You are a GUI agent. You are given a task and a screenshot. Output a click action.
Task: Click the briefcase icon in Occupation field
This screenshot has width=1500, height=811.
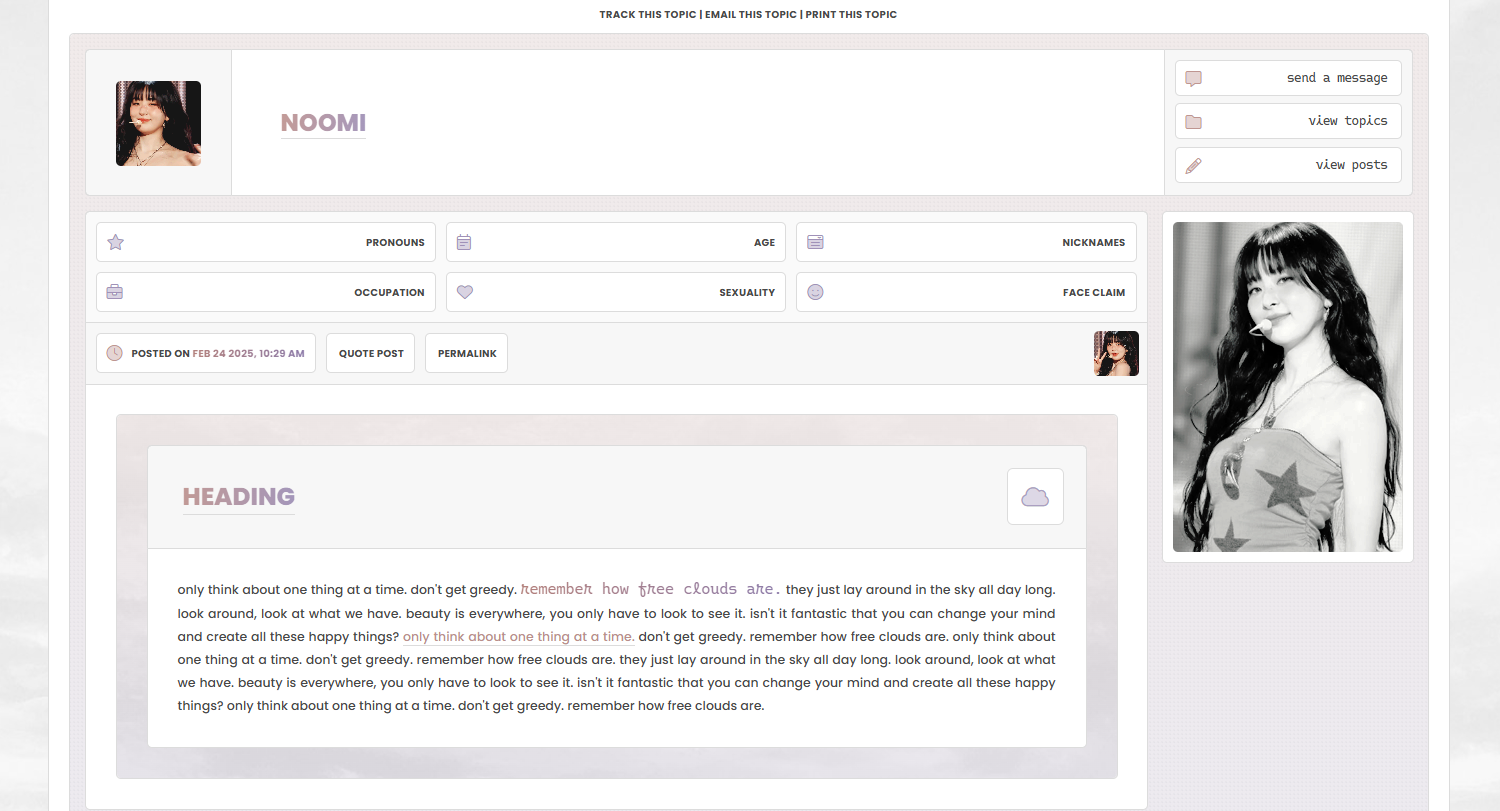[115, 292]
